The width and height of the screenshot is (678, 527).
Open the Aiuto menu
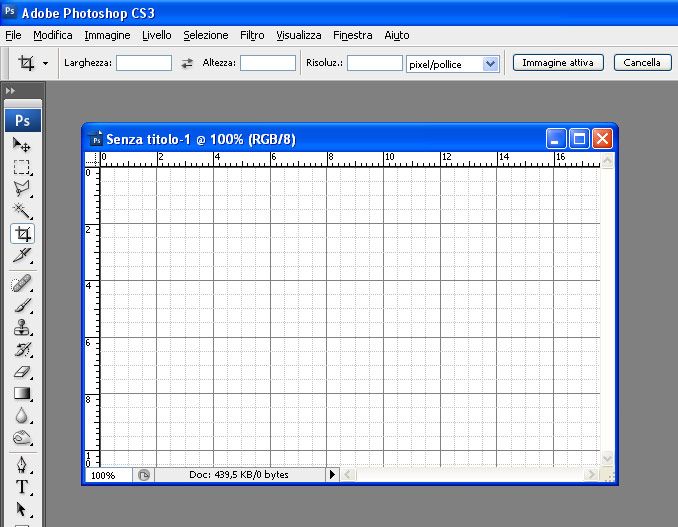point(397,35)
